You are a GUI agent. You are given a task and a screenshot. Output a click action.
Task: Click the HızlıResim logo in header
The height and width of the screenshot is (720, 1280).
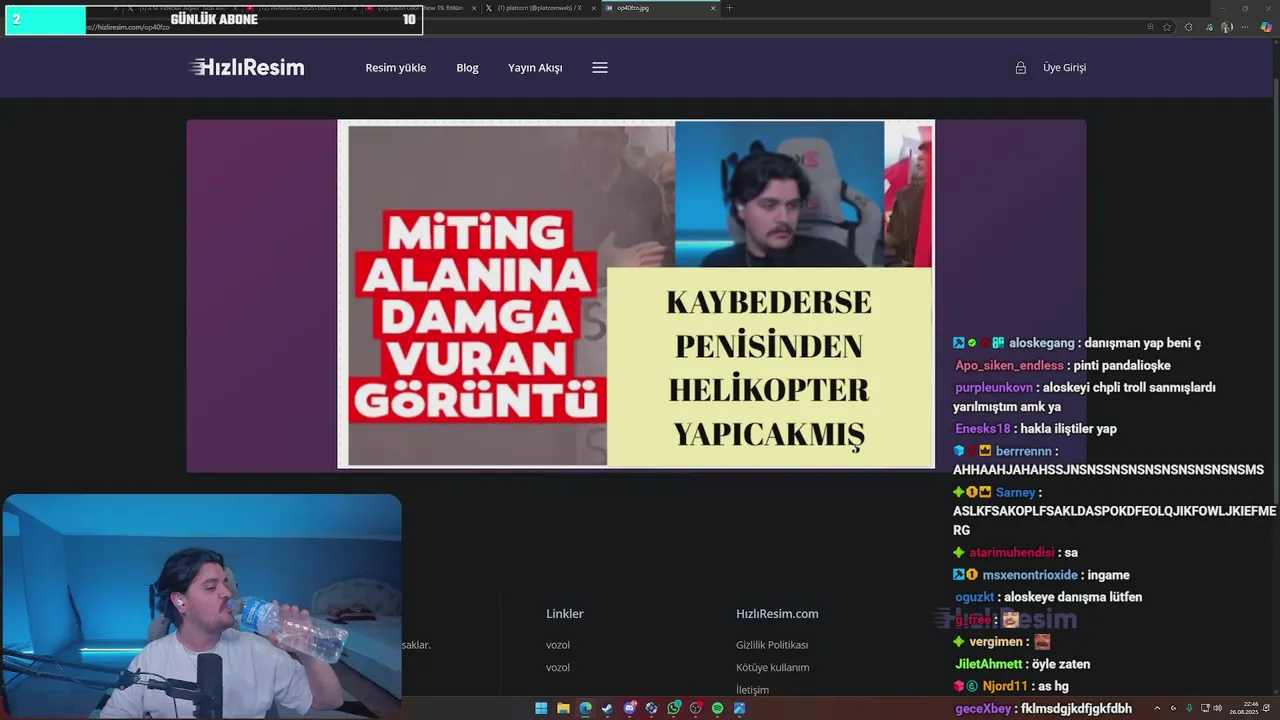click(x=246, y=67)
